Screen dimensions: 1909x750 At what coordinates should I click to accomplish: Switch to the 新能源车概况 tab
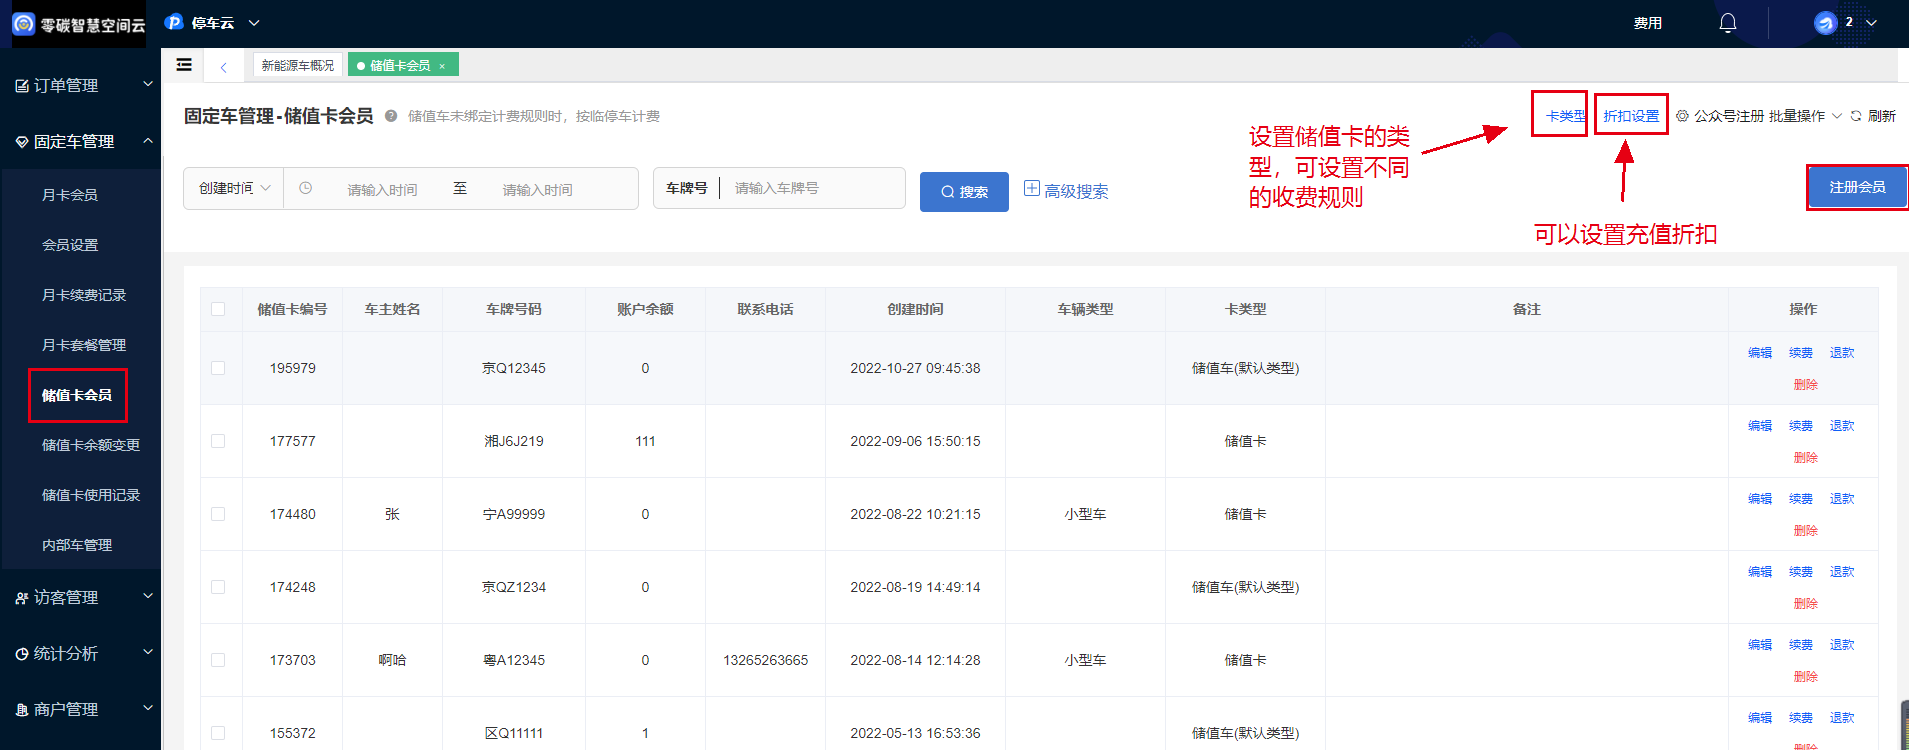[x=298, y=65]
